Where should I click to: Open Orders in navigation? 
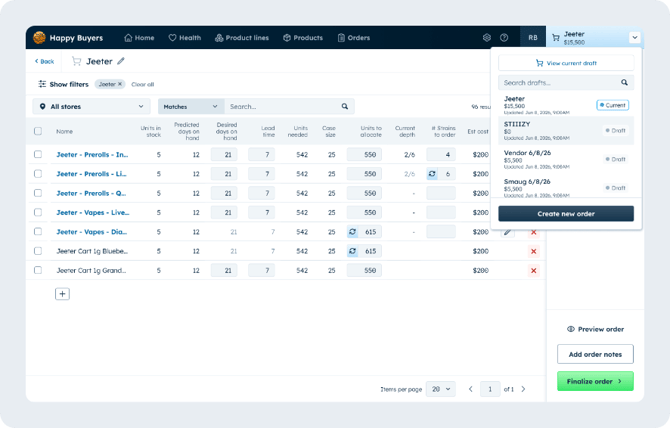click(x=354, y=38)
